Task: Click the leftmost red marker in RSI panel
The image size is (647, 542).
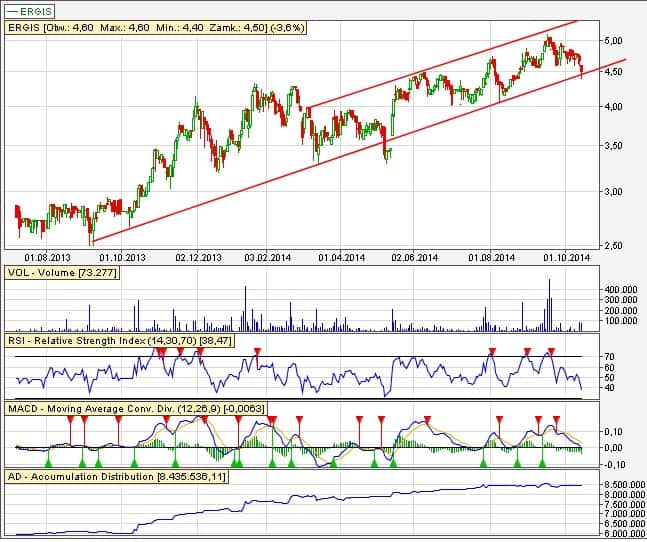Action: [160, 351]
